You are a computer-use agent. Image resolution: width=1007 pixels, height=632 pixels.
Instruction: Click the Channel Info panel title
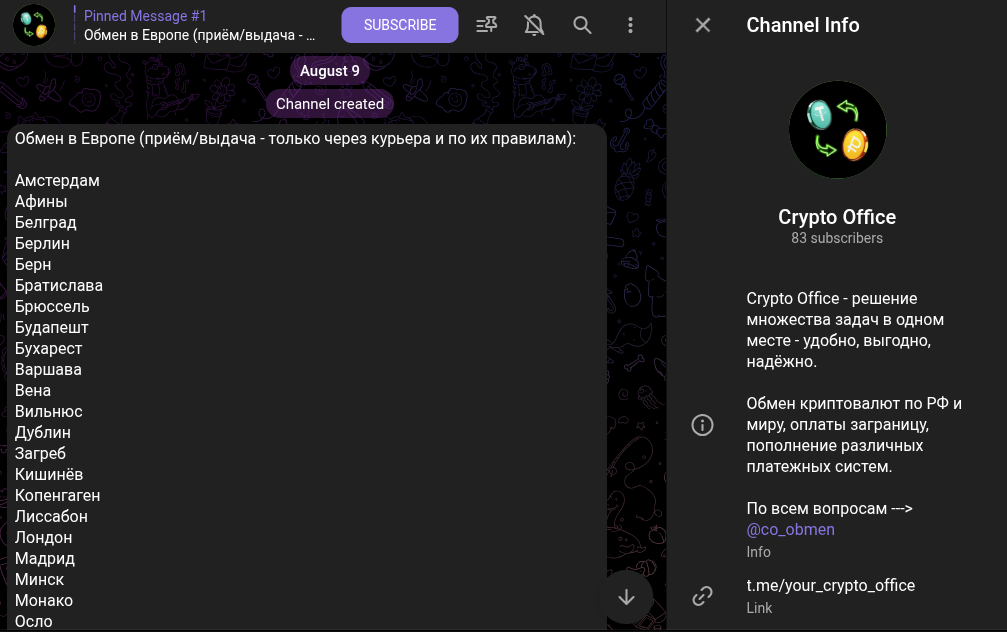click(x=802, y=25)
